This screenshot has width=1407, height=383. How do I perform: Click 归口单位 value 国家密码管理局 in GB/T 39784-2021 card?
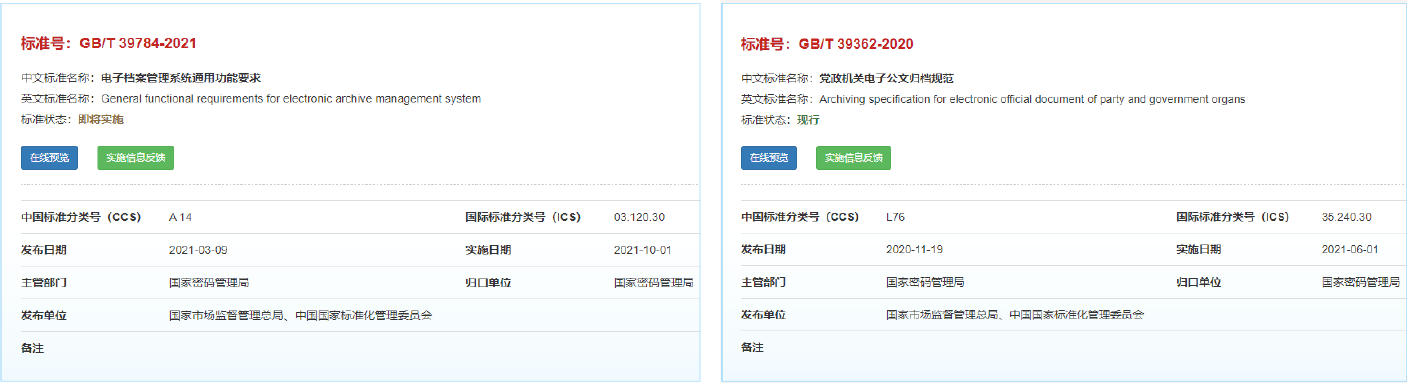coord(654,283)
